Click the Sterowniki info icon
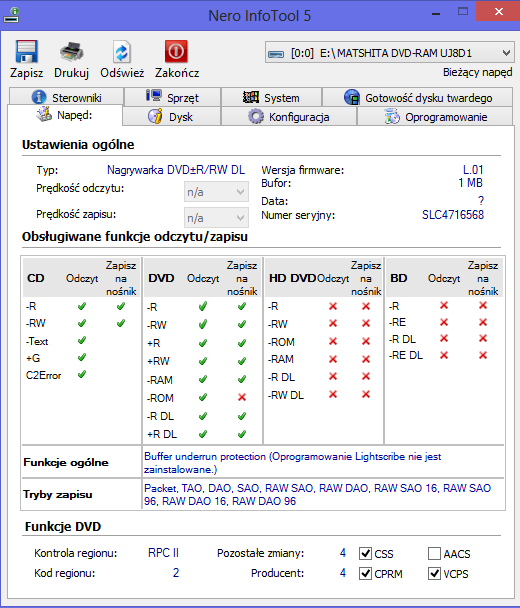 [39, 97]
